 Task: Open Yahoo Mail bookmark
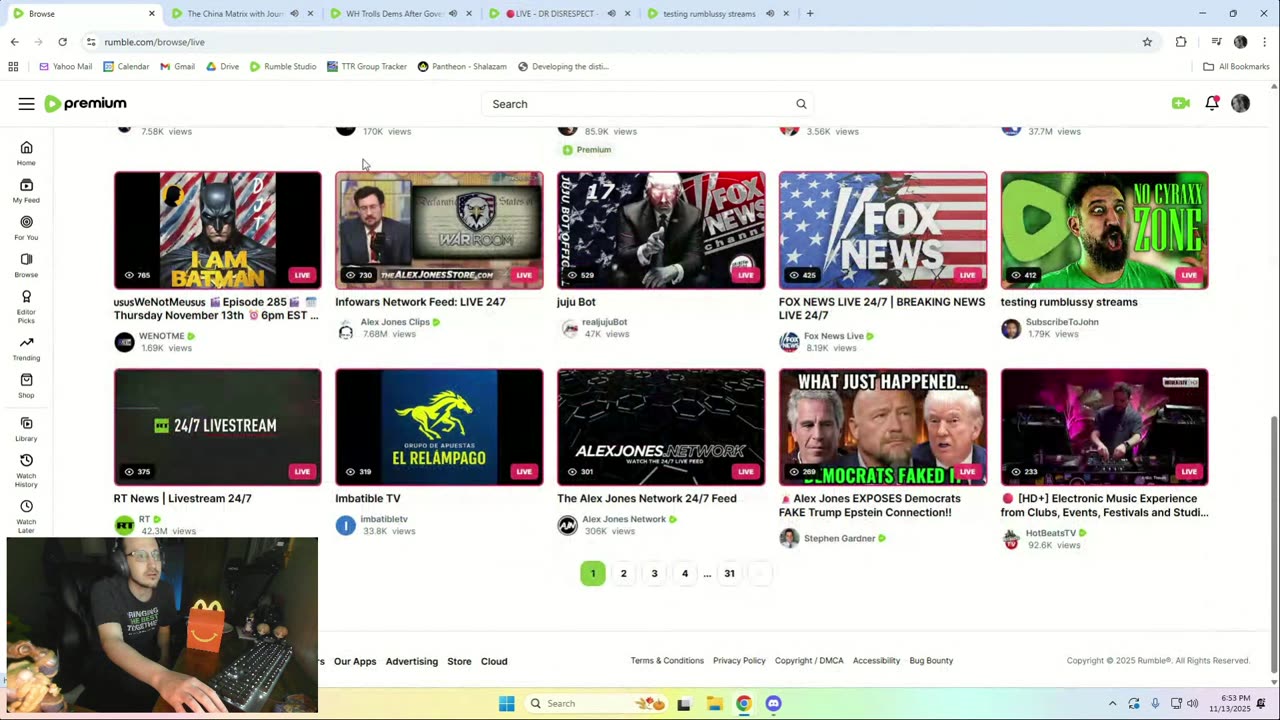[x=66, y=67]
